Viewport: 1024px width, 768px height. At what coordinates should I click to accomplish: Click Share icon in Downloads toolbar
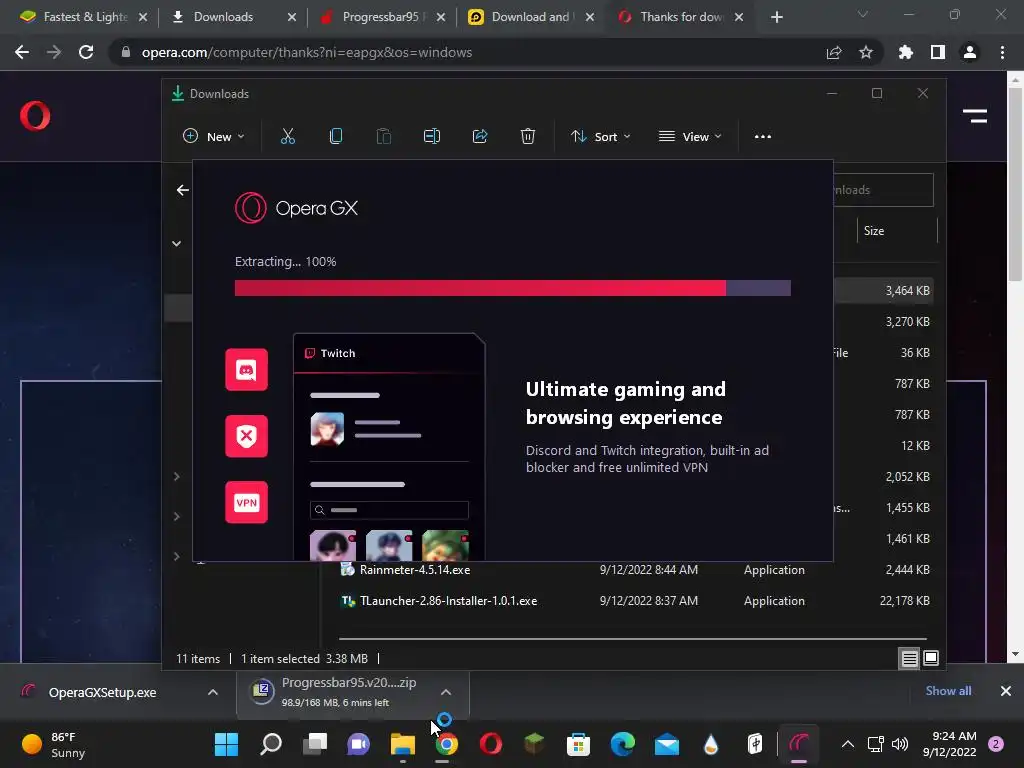point(480,136)
